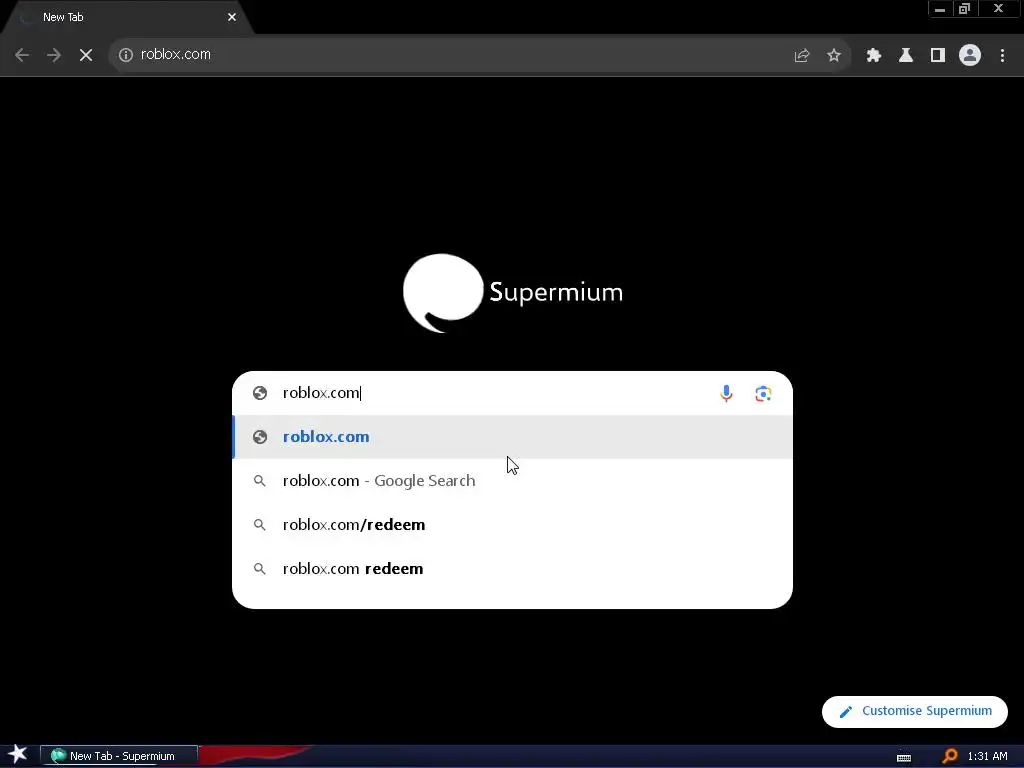This screenshot has width=1024, height=768.
Task: Open the on-screen keyboard tray icon
Action: [904, 757]
